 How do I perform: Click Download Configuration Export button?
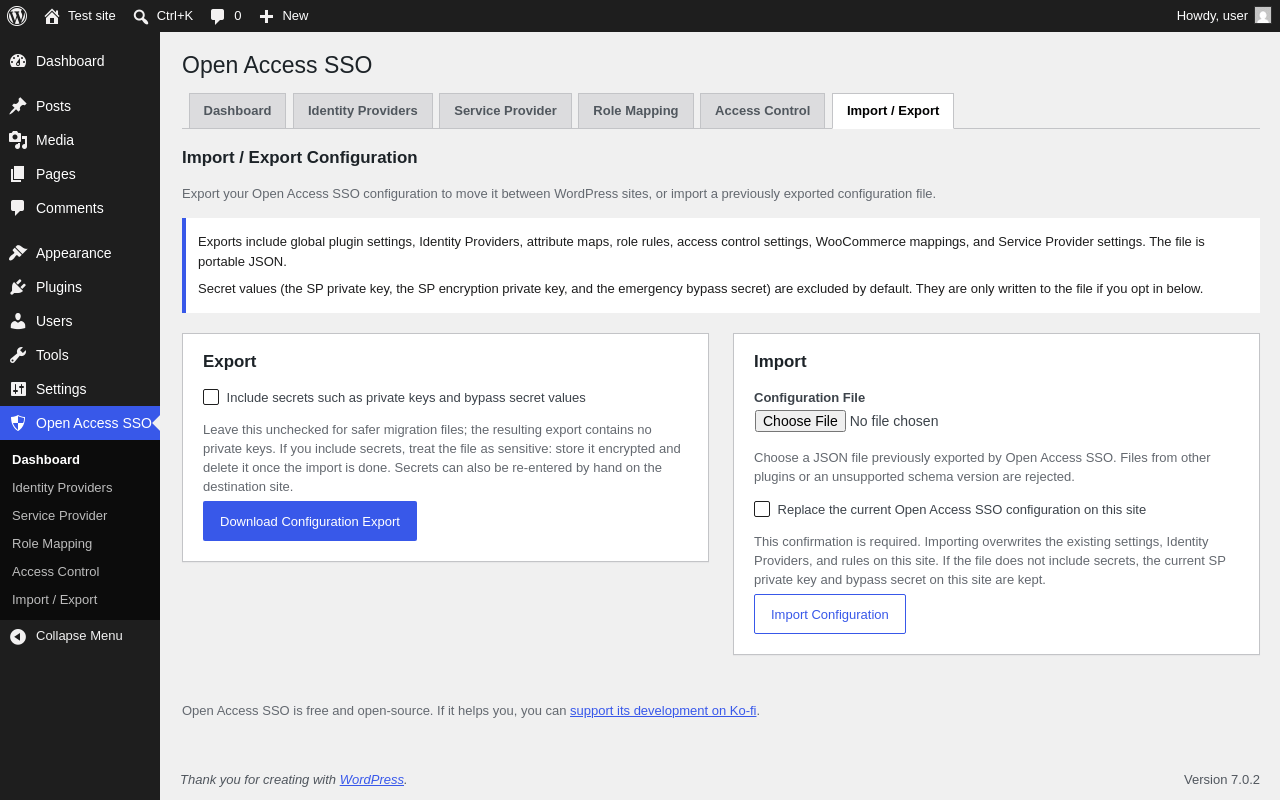click(x=310, y=521)
